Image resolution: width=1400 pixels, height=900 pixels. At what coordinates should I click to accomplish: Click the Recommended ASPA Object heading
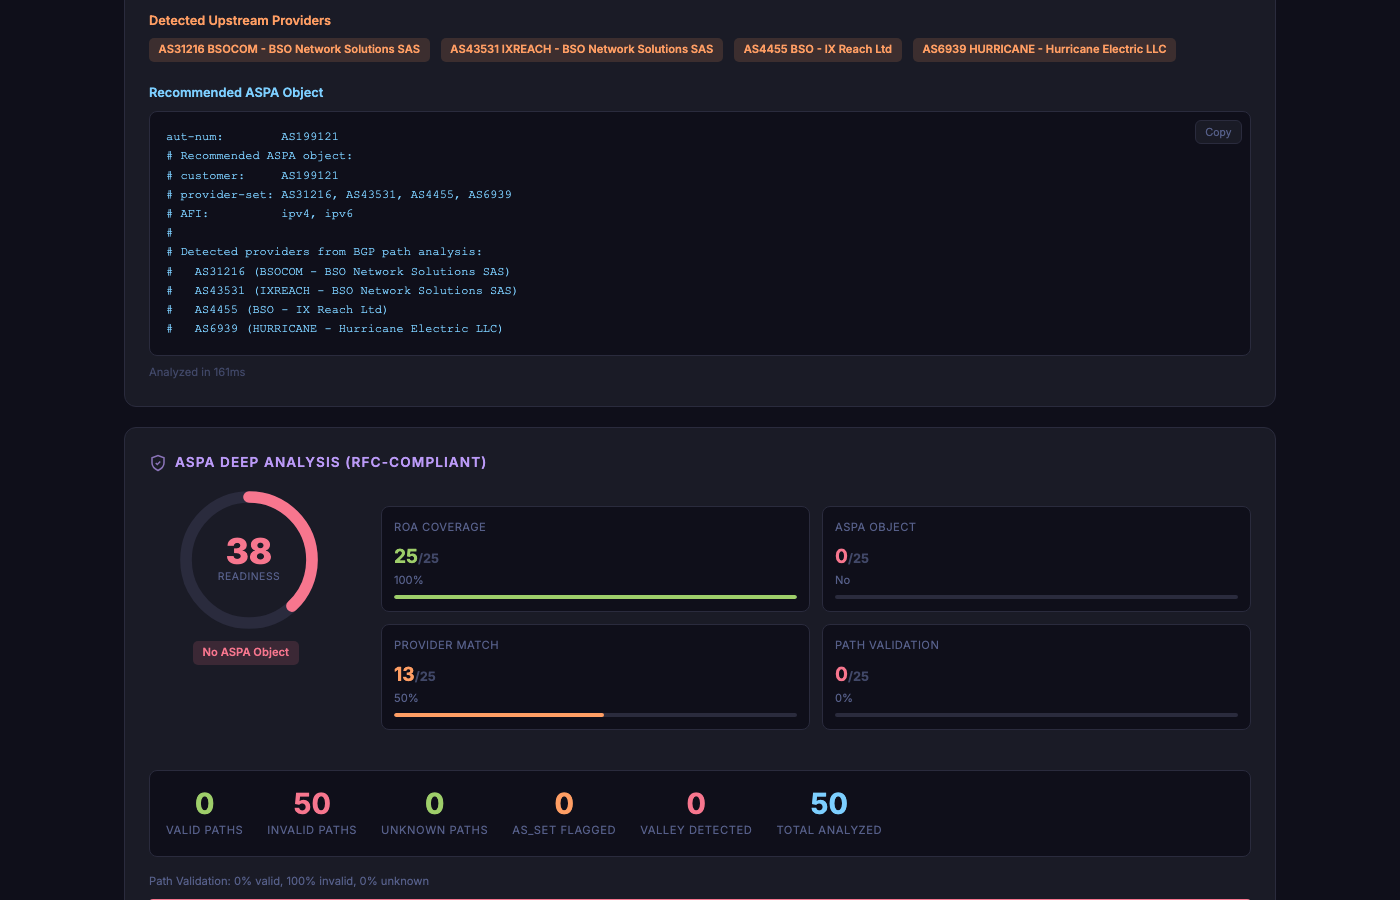point(236,92)
